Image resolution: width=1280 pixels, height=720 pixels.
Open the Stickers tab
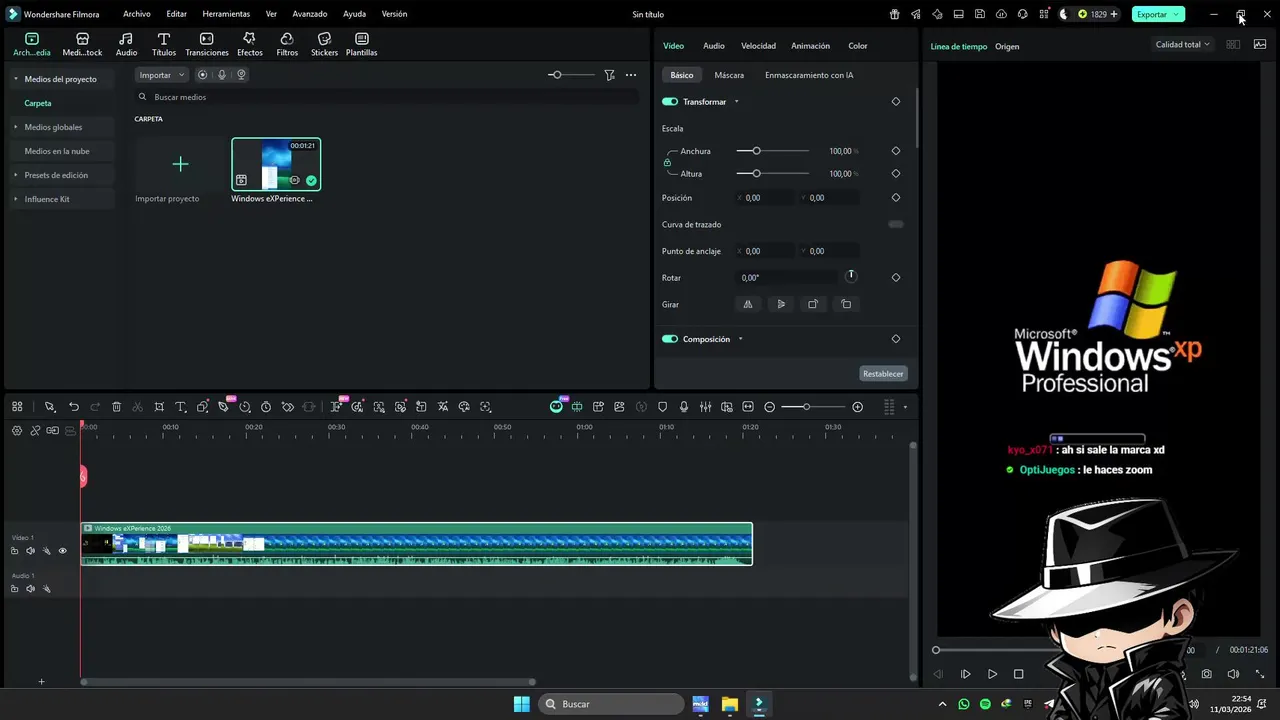point(324,45)
